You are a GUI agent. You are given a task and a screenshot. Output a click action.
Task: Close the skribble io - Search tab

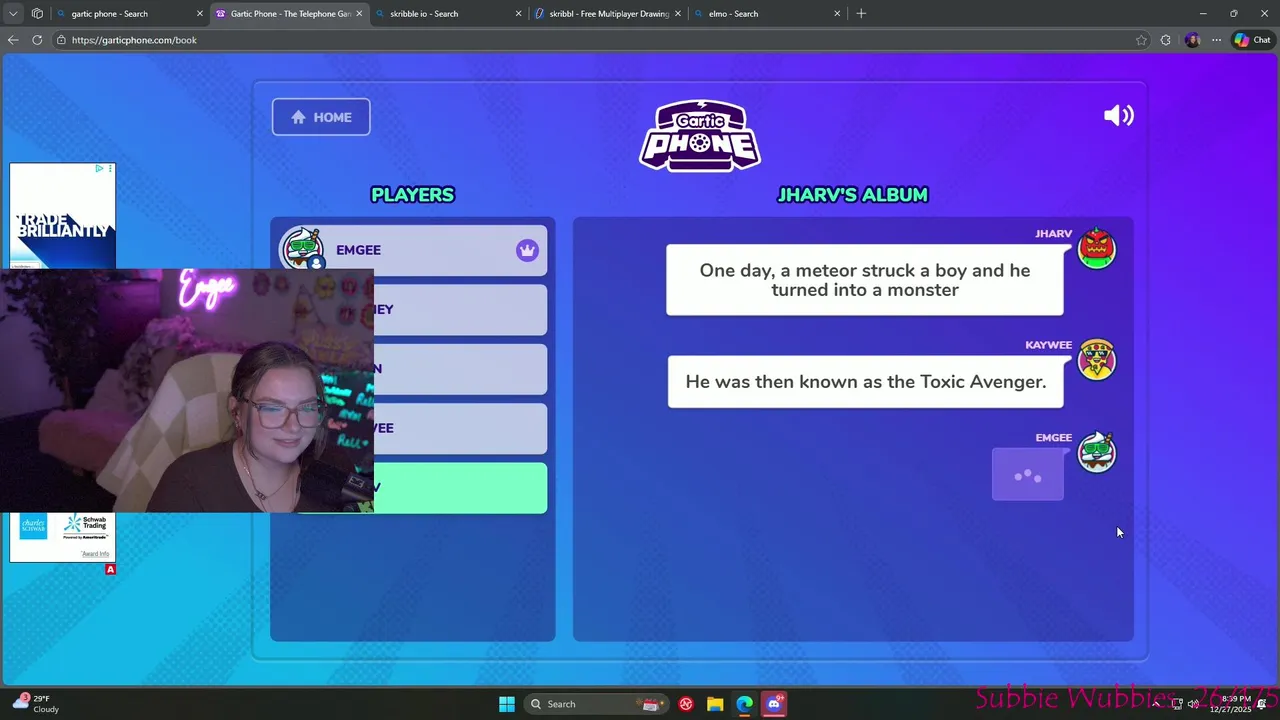click(x=518, y=14)
